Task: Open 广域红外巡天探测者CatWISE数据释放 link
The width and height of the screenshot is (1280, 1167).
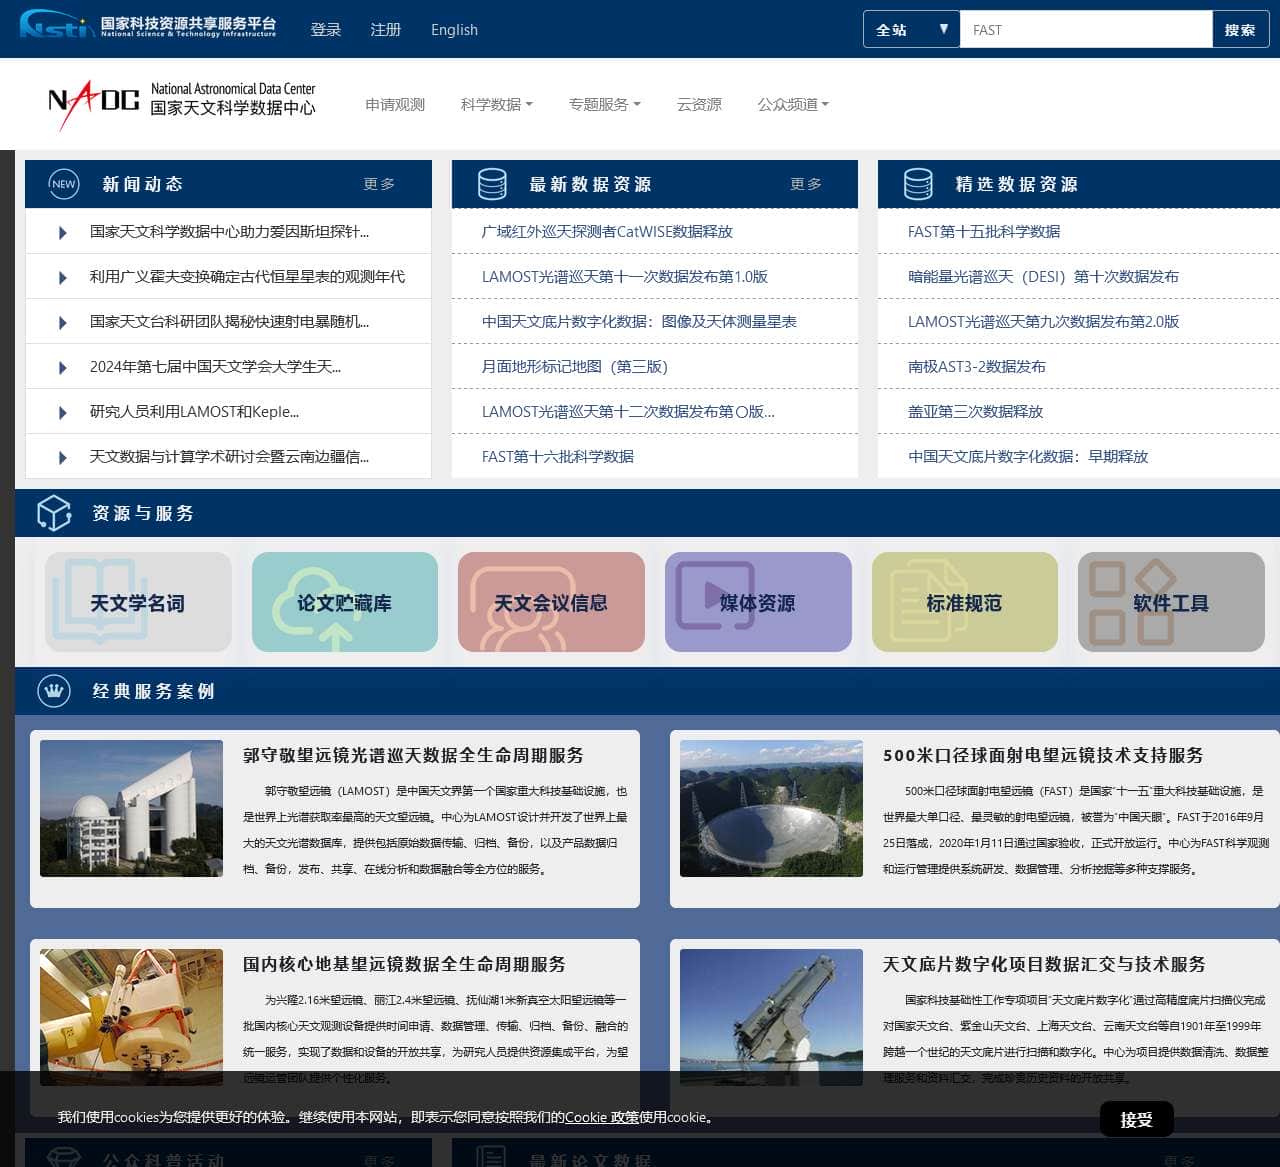Action: point(607,231)
